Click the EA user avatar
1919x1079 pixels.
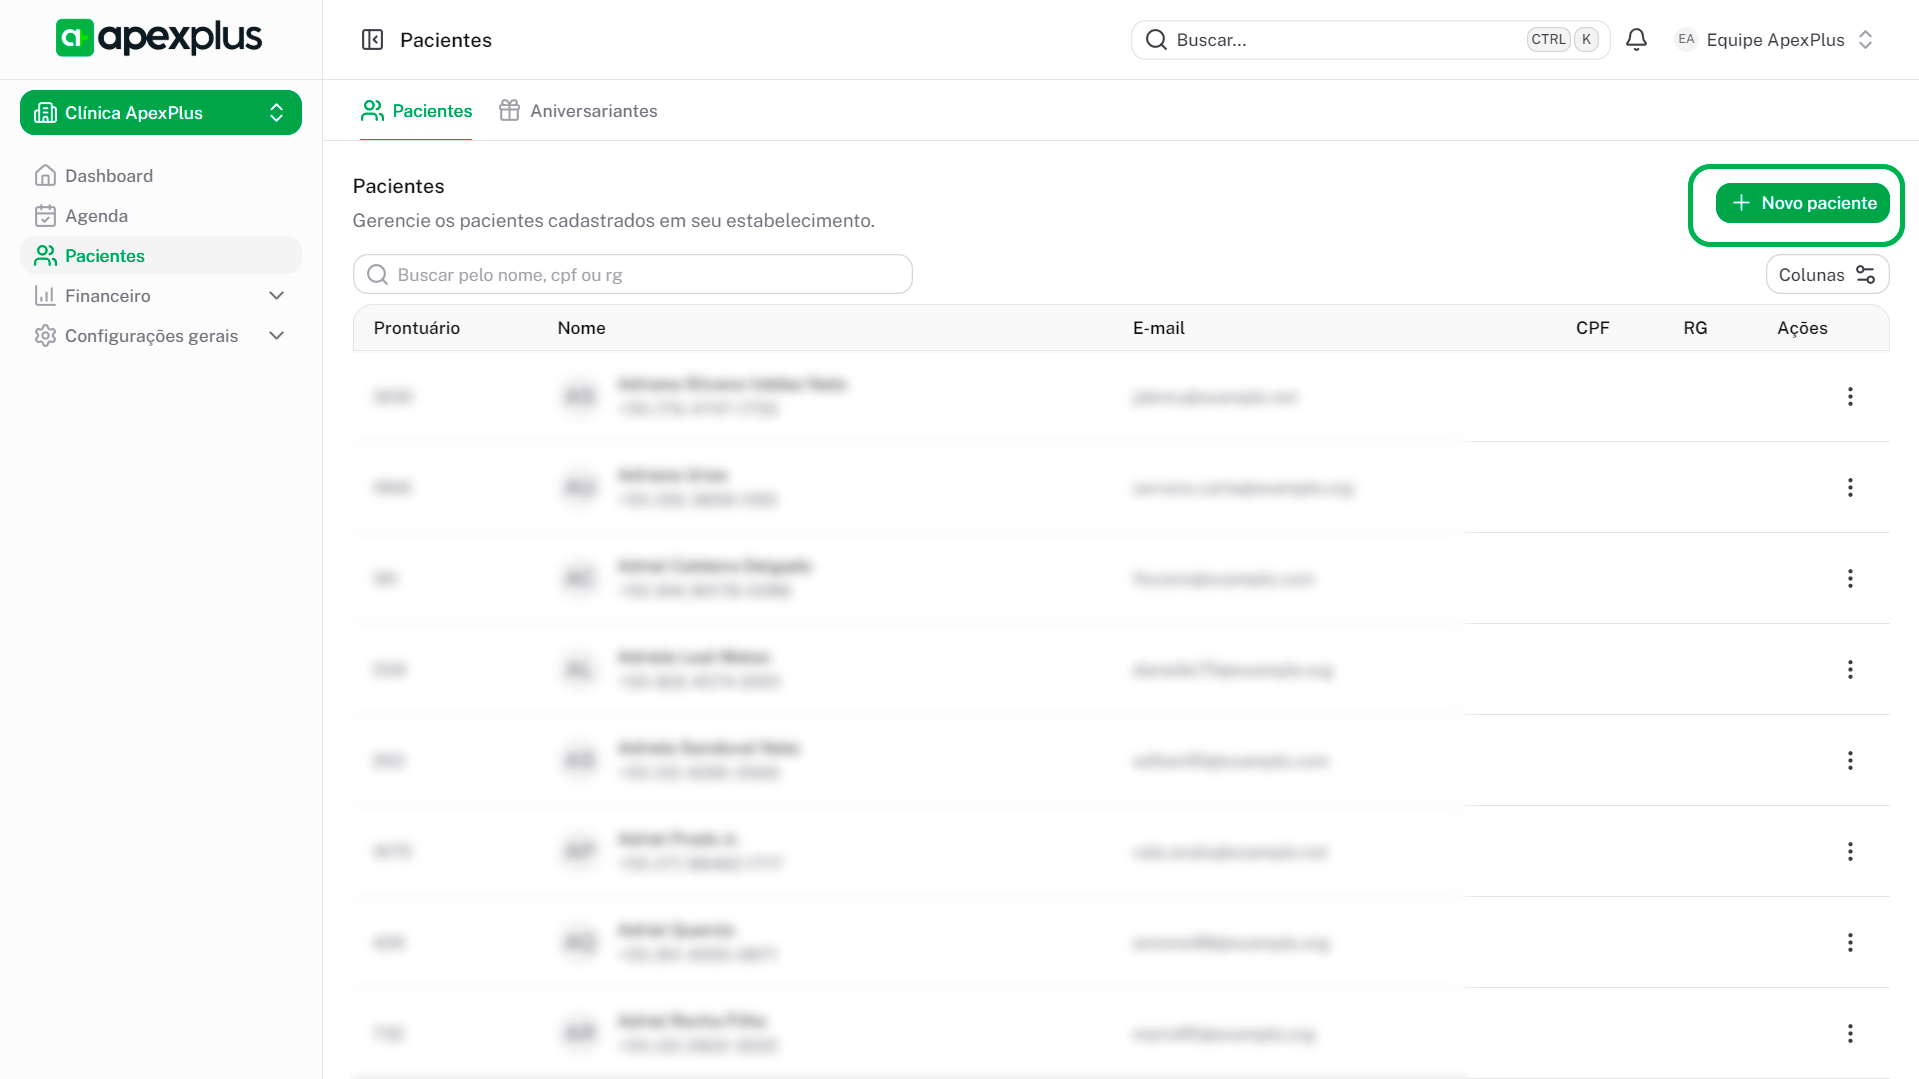(1686, 40)
